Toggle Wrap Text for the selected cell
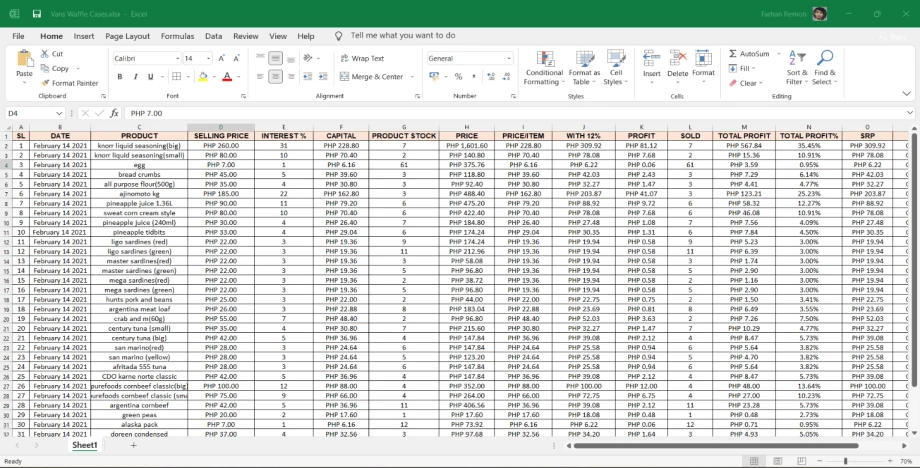This screenshot has width=920, height=468. (x=361, y=59)
